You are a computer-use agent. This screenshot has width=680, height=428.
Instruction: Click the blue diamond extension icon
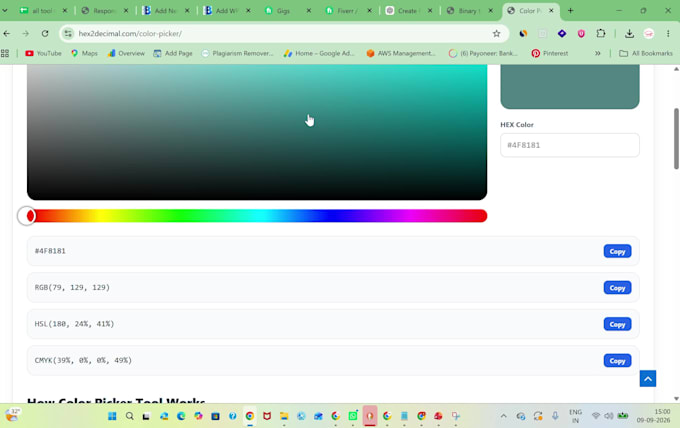point(562,33)
